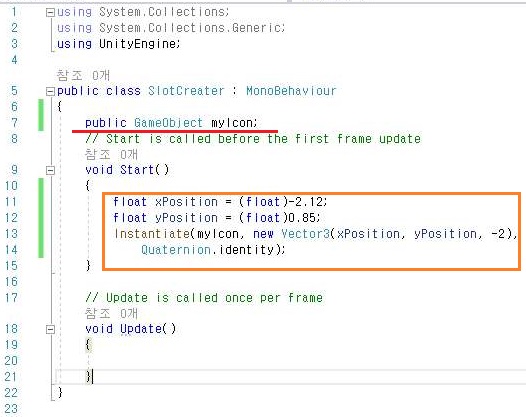This screenshot has width=526, height=417.
Task: Click the Update method name
Action: 141,329
